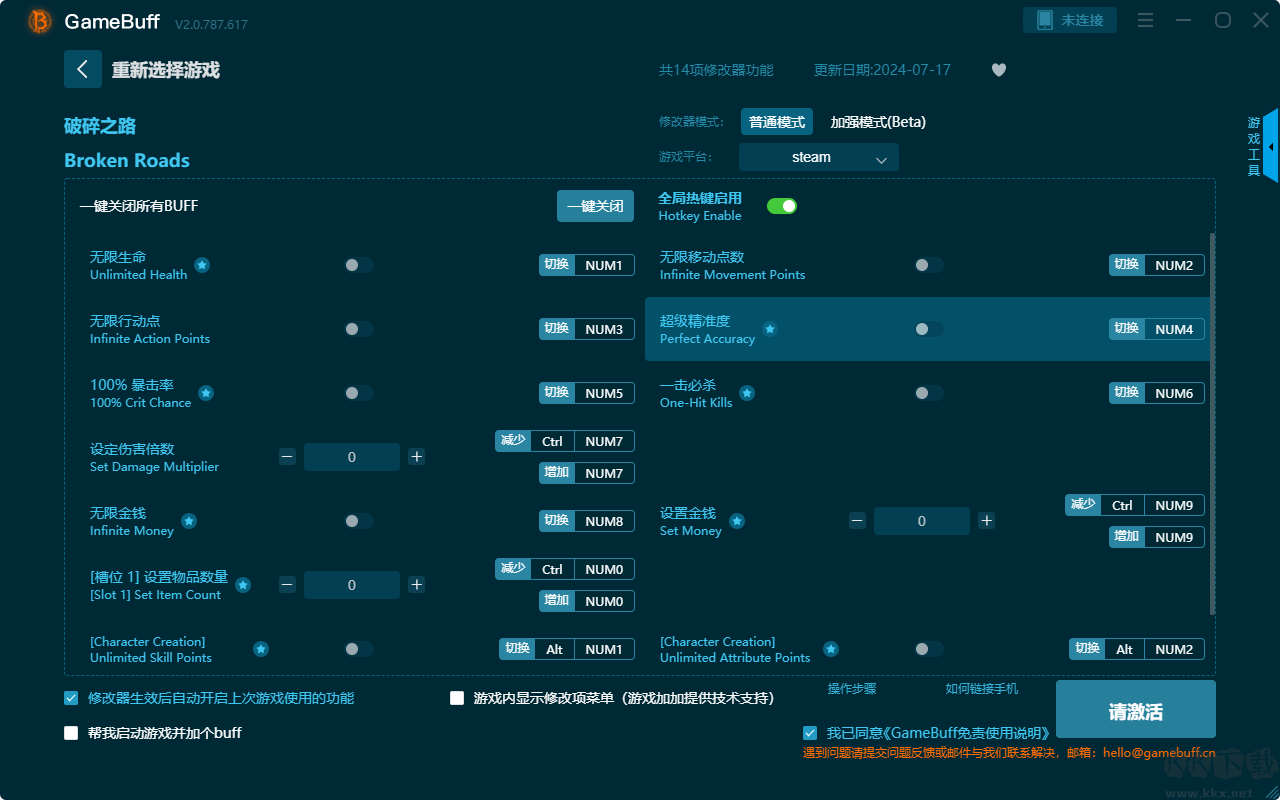Open GameBuff免责使用说明 link
Image resolution: width=1280 pixels, height=800 pixels.
tap(969, 733)
